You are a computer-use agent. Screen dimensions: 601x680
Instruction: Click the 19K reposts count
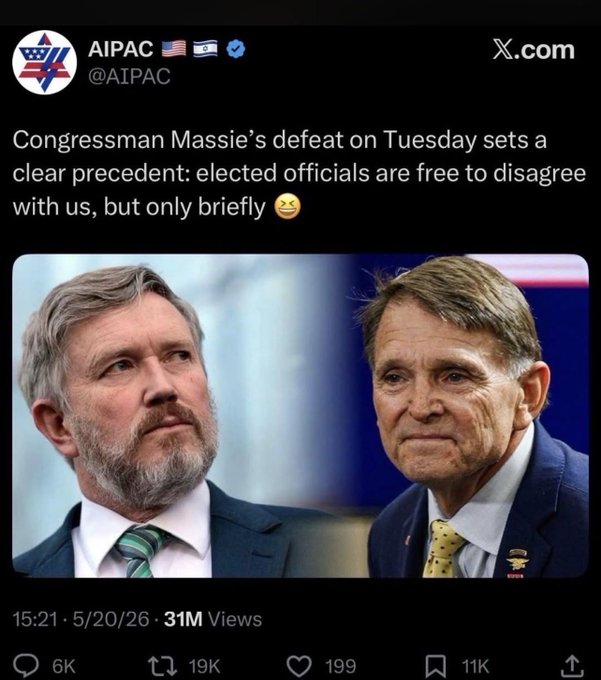(205, 666)
